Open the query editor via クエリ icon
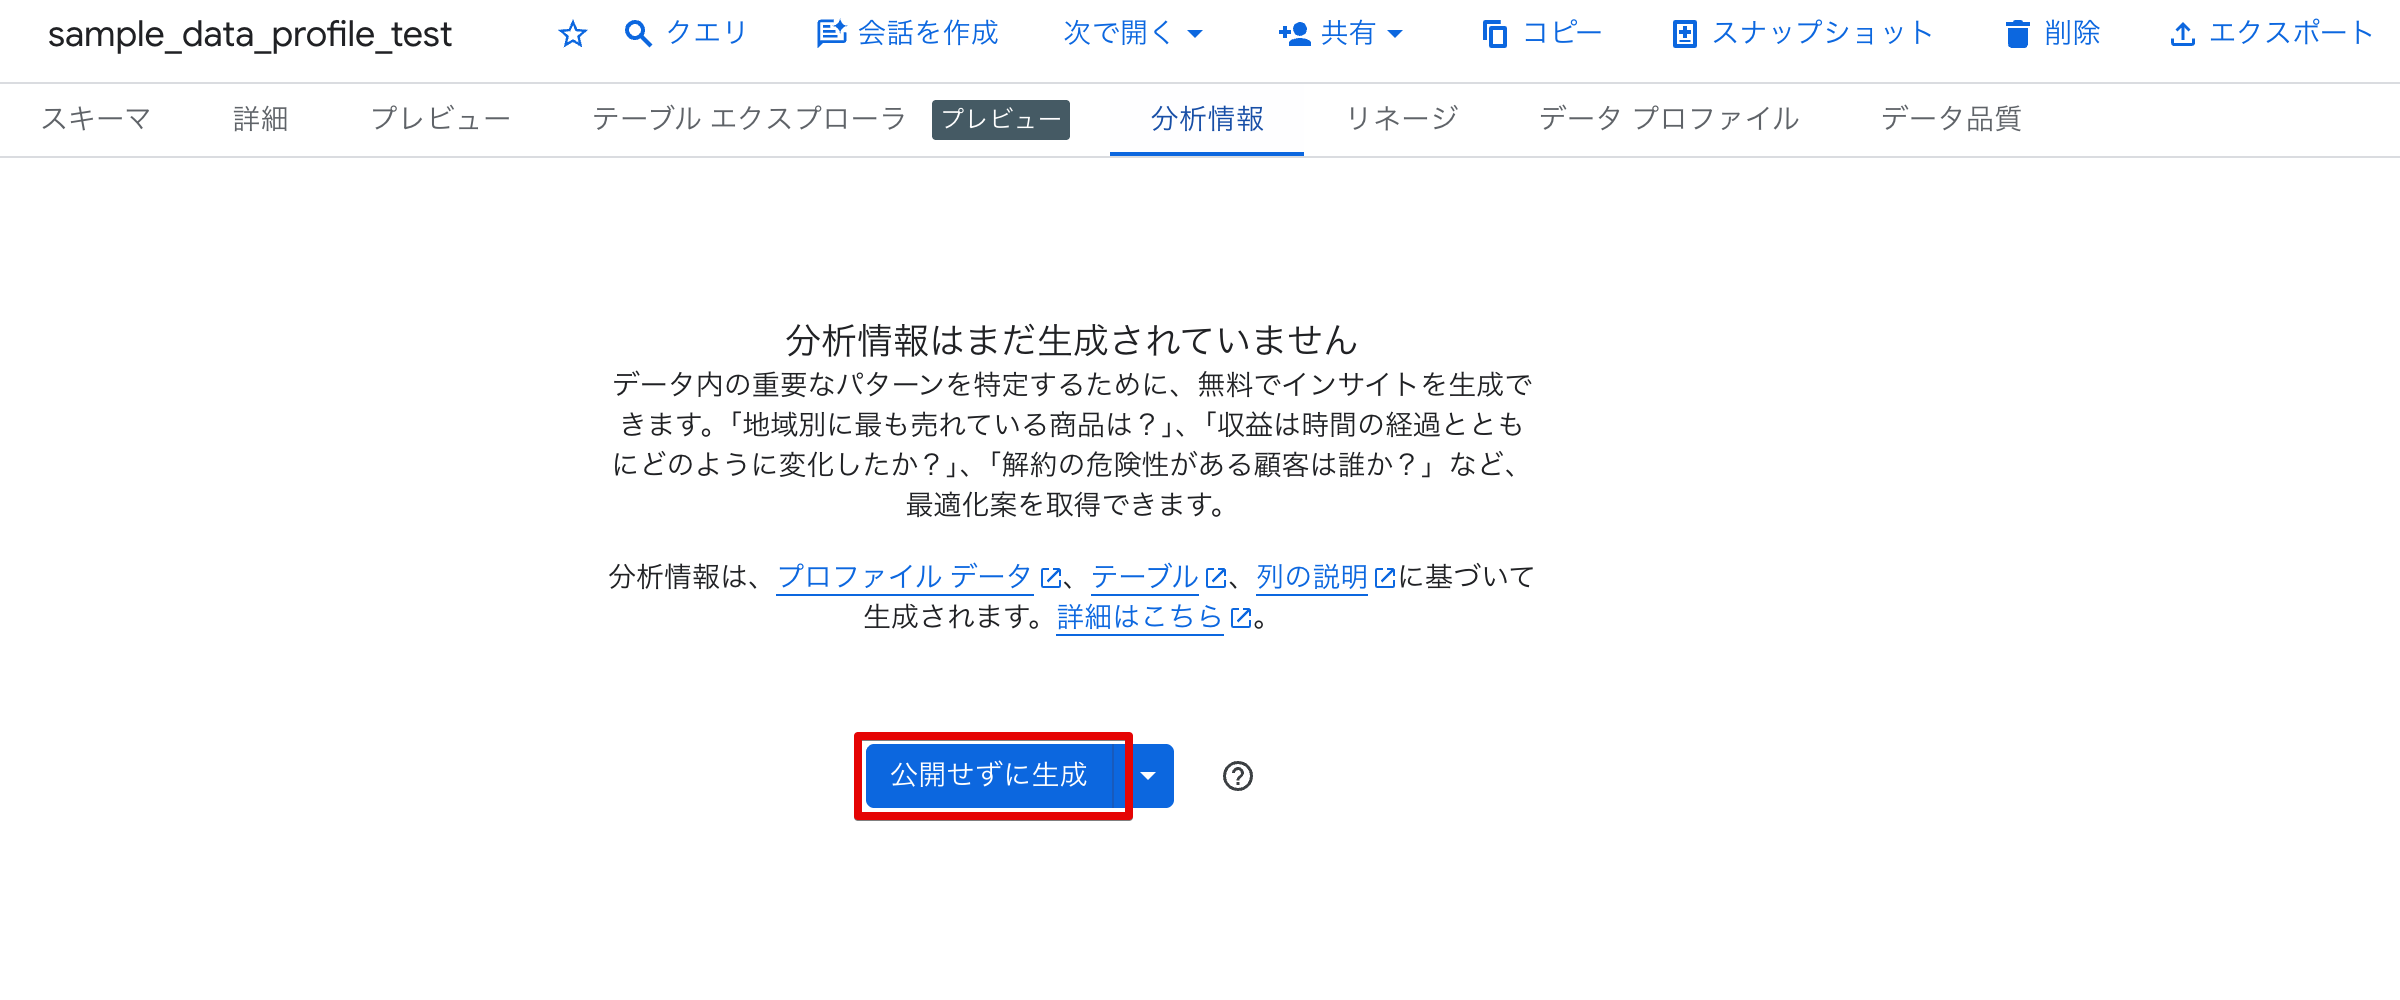This screenshot has height=1000, width=2400. point(637,33)
